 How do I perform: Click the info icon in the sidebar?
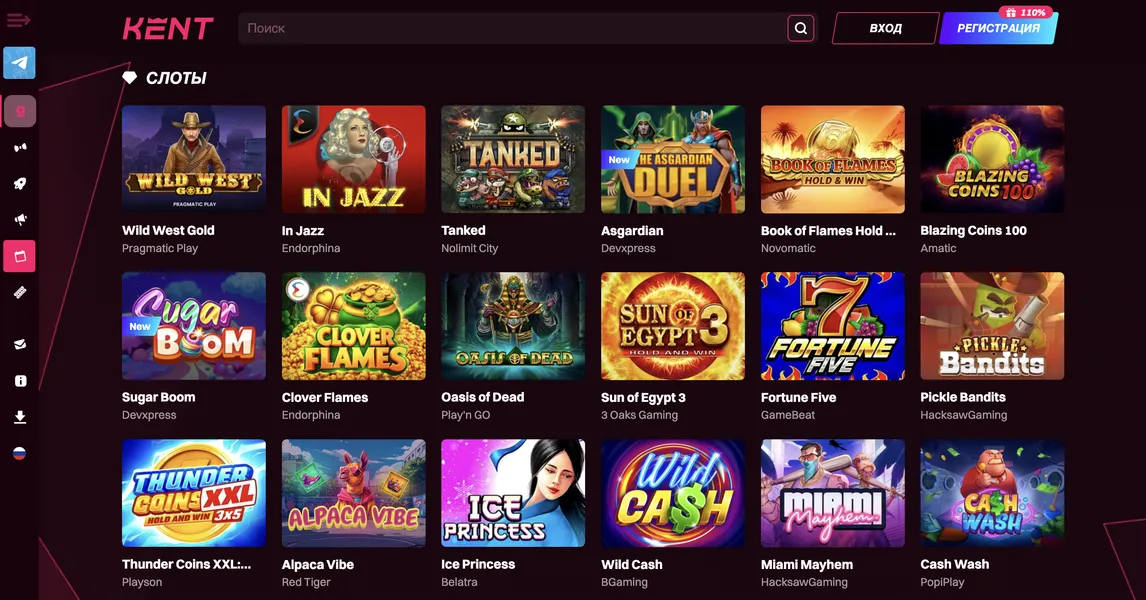(x=19, y=380)
